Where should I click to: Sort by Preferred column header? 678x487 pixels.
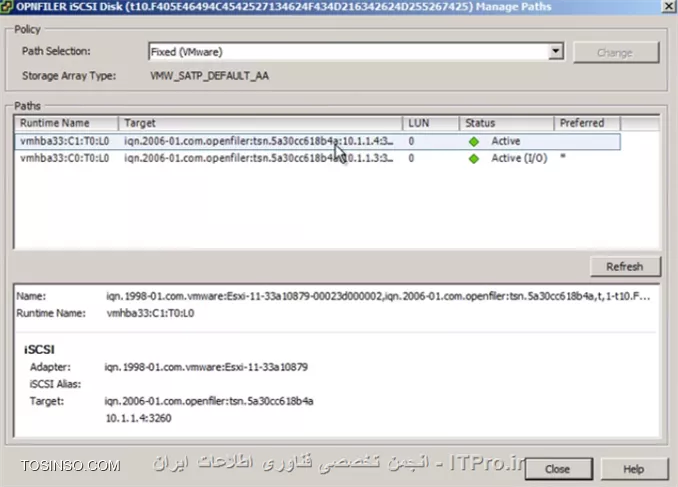pos(587,123)
